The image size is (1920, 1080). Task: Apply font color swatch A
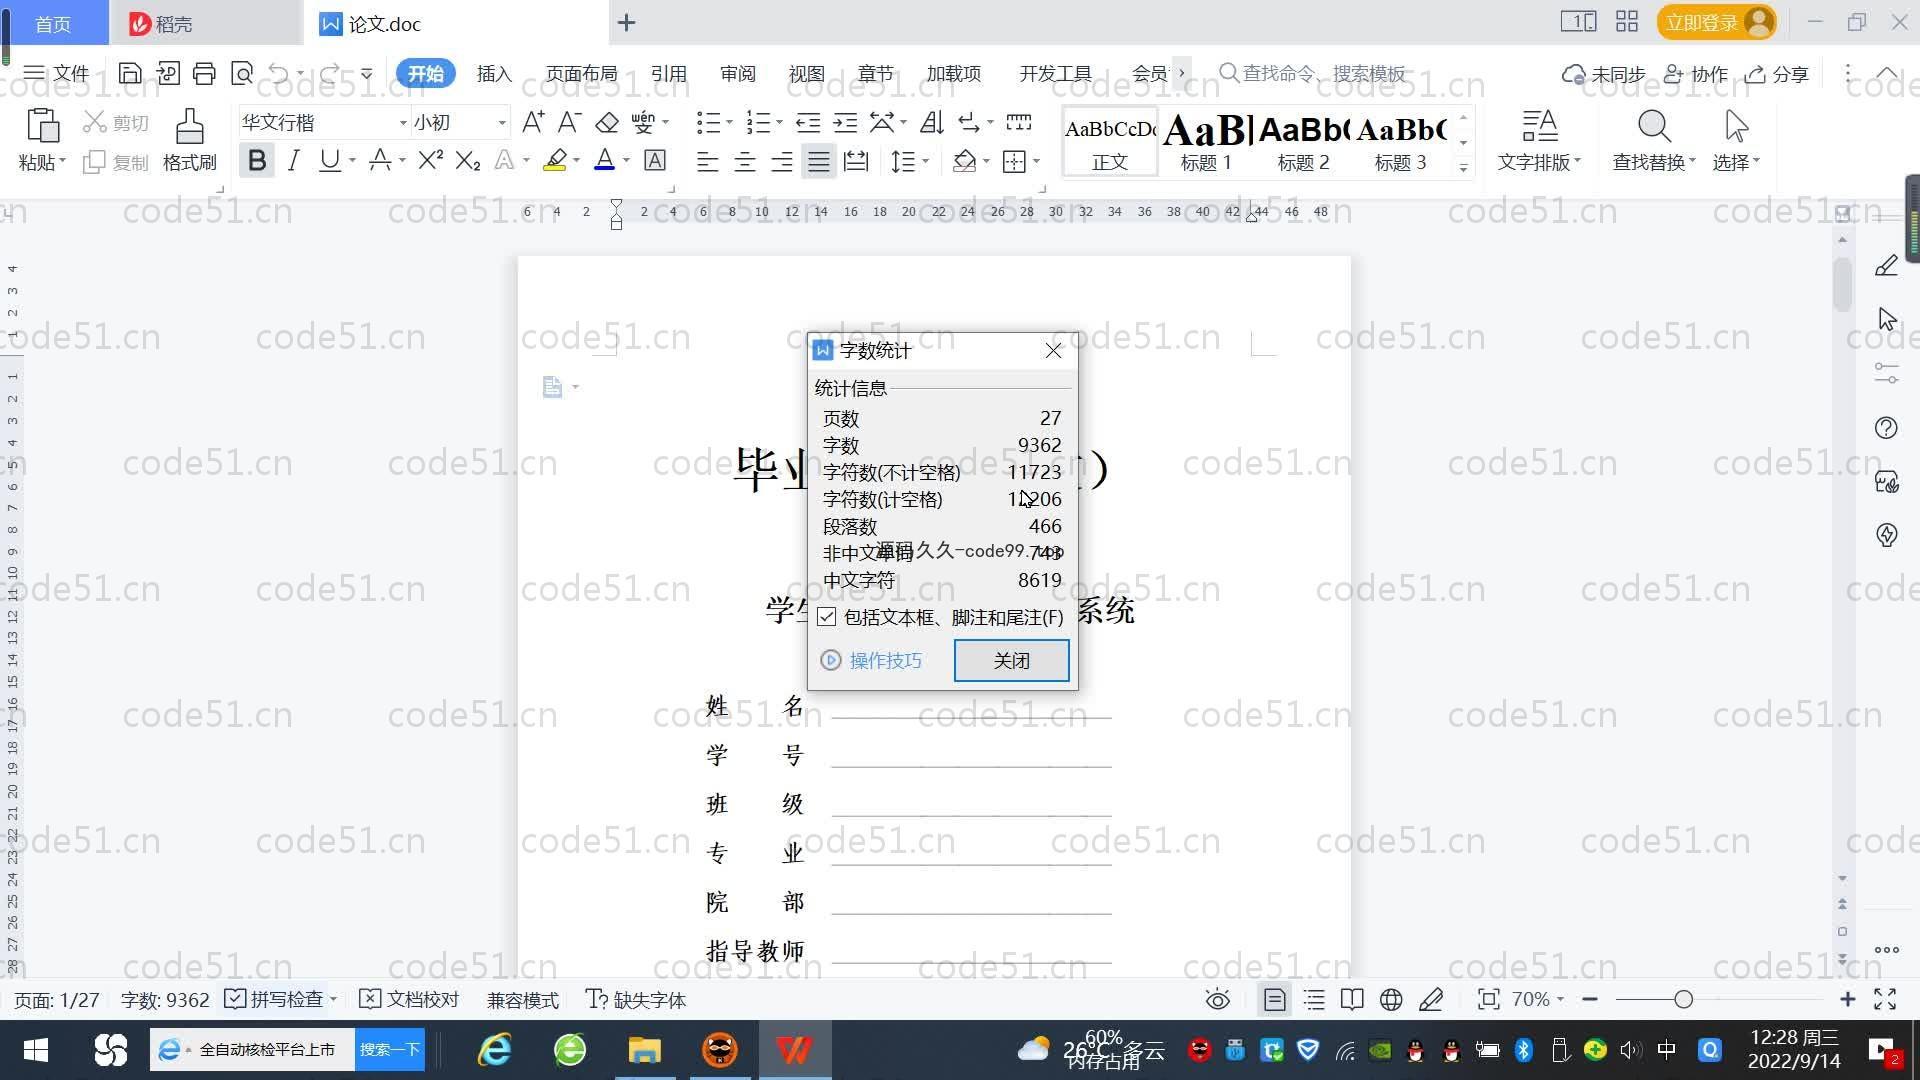click(x=604, y=161)
